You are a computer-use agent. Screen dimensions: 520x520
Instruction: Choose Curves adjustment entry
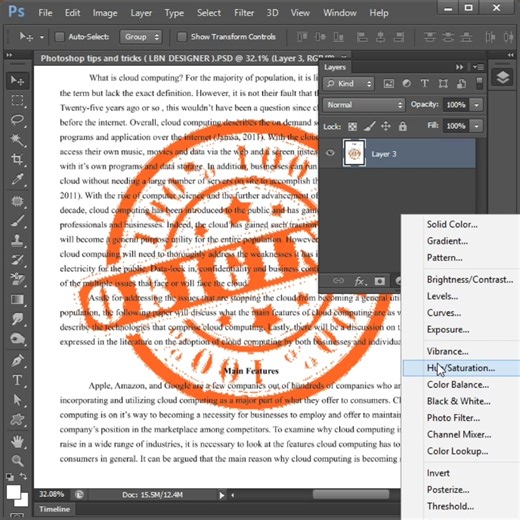coord(461,313)
